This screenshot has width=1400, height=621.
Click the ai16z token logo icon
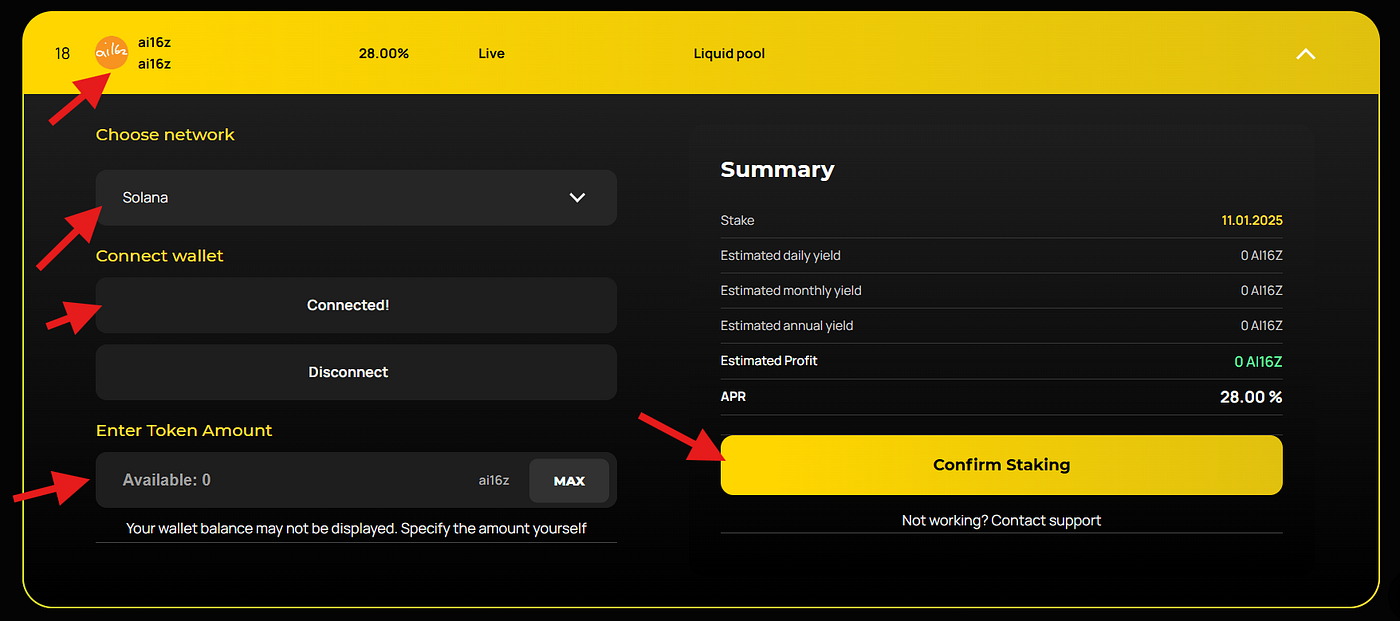[x=111, y=53]
